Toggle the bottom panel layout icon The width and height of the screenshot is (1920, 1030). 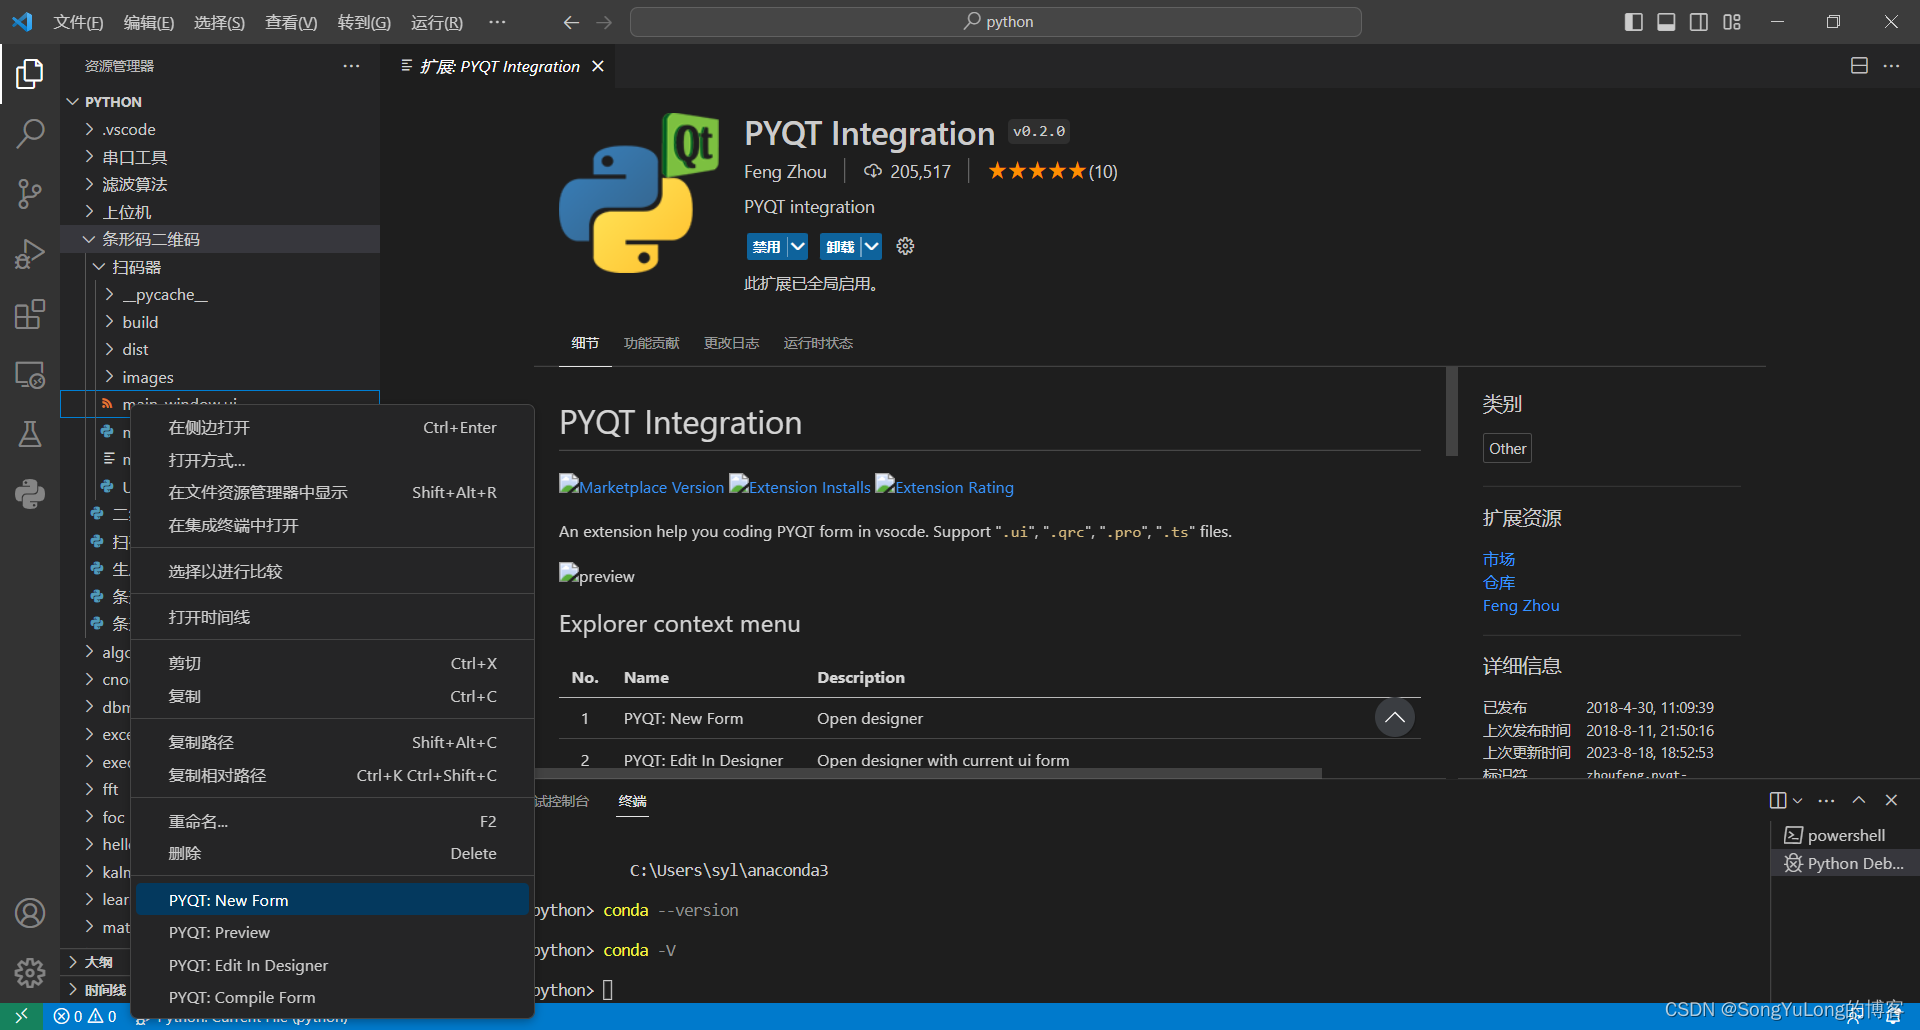tap(1666, 22)
